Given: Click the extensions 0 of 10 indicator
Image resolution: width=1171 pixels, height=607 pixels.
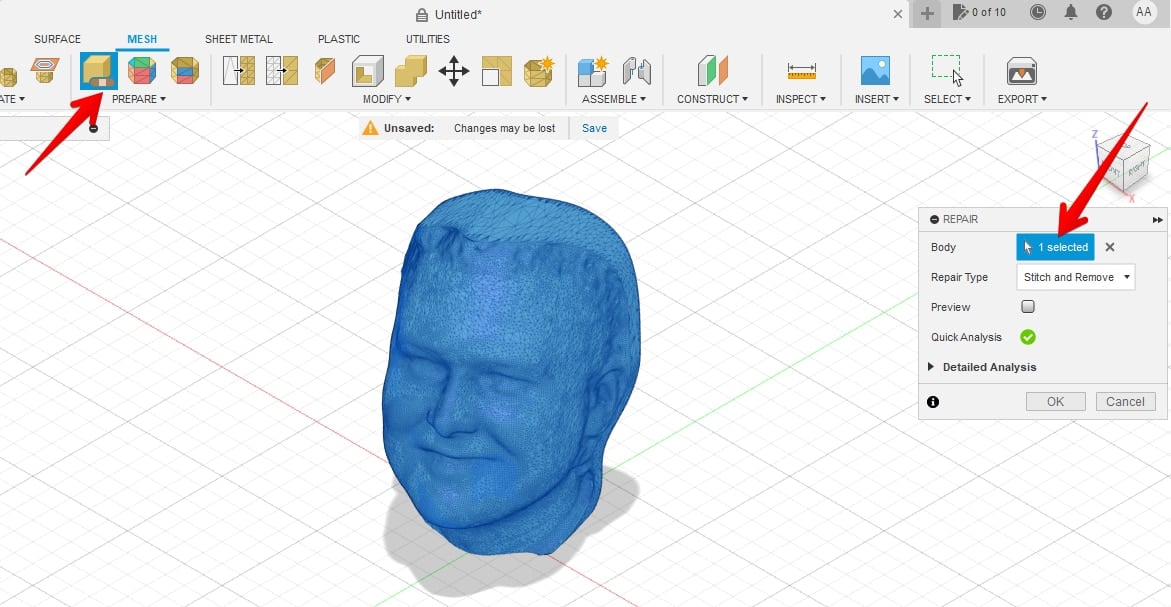Looking at the screenshot, I should 979,12.
